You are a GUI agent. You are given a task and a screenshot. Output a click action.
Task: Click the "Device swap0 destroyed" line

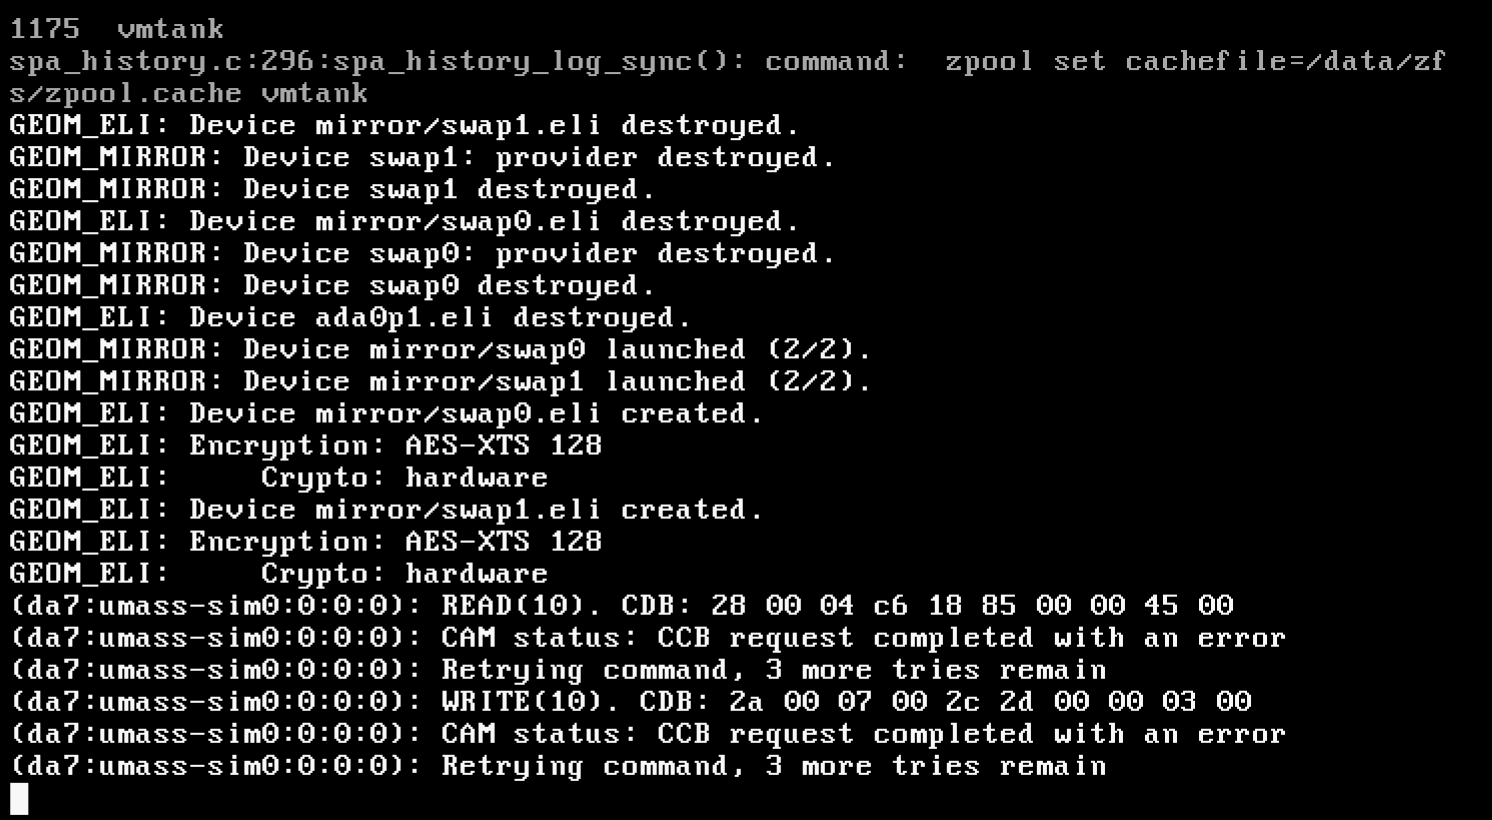pos(449,285)
